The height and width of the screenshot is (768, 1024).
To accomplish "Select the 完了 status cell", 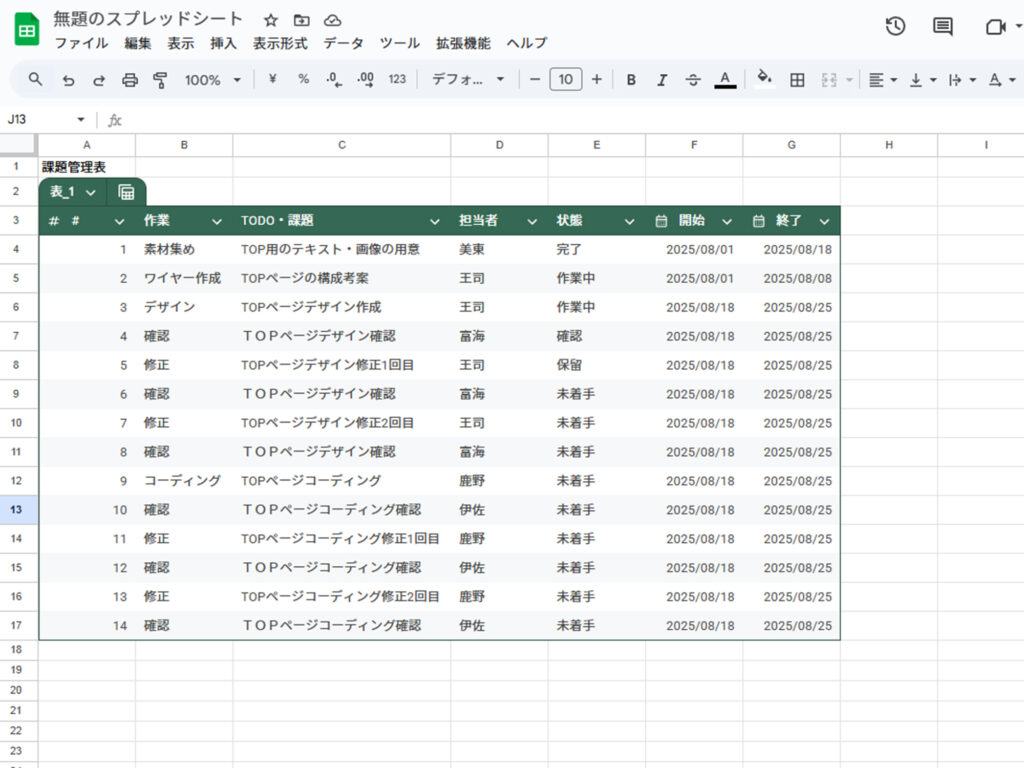I will pyautogui.click(x=597, y=249).
